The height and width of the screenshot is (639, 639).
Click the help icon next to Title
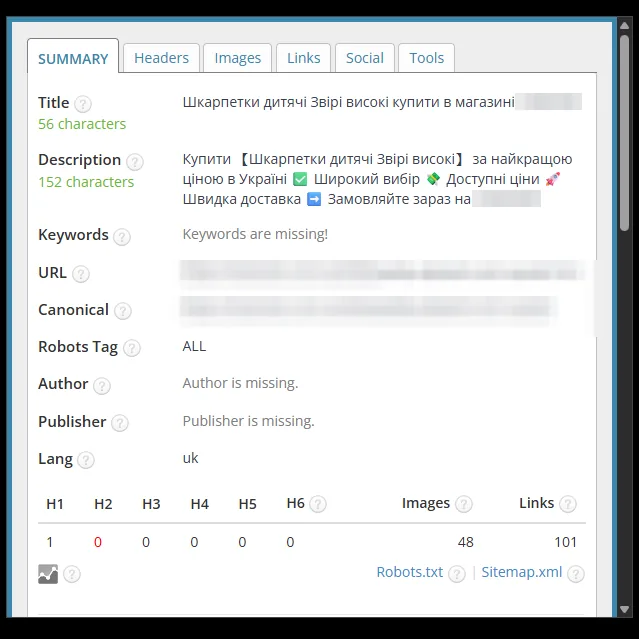(83, 104)
